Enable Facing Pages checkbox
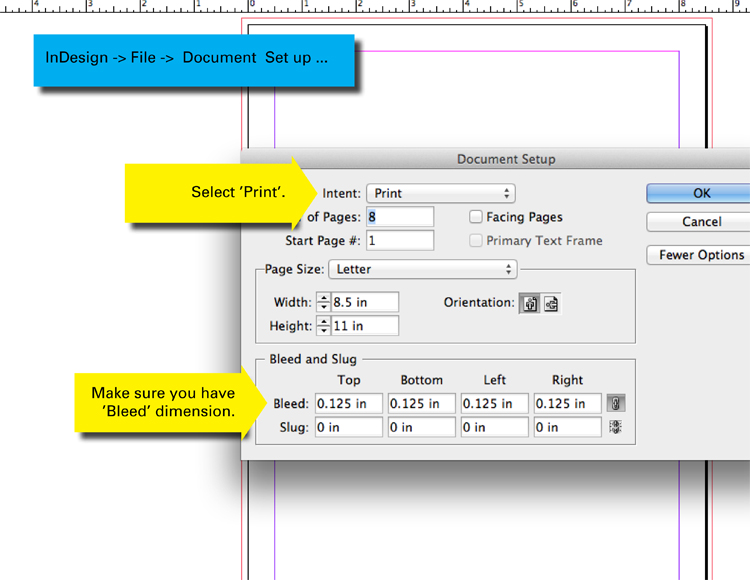750x580 pixels. [x=475, y=217]
